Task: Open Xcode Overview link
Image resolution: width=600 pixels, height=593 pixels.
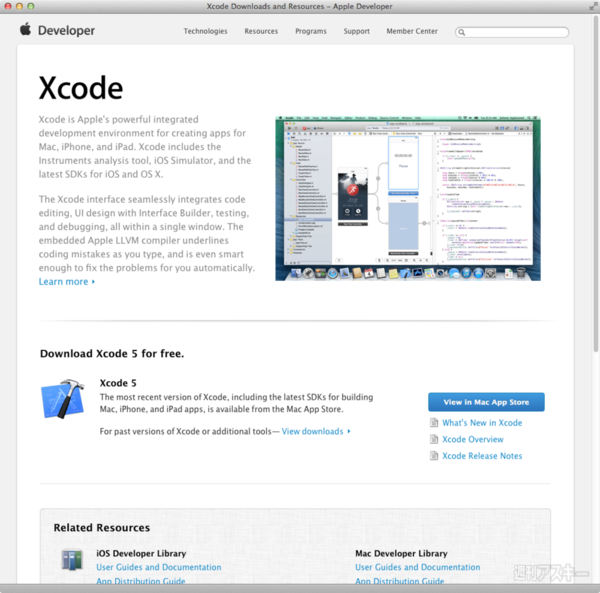Action: pyautogui.click(x=473, y=439)
